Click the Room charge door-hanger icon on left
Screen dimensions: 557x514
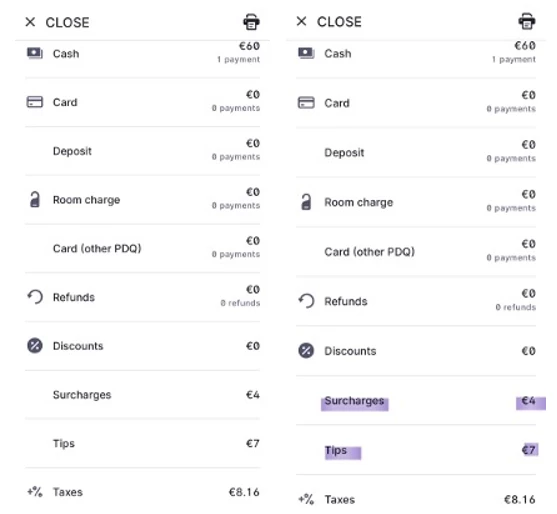tap(34, 200)
